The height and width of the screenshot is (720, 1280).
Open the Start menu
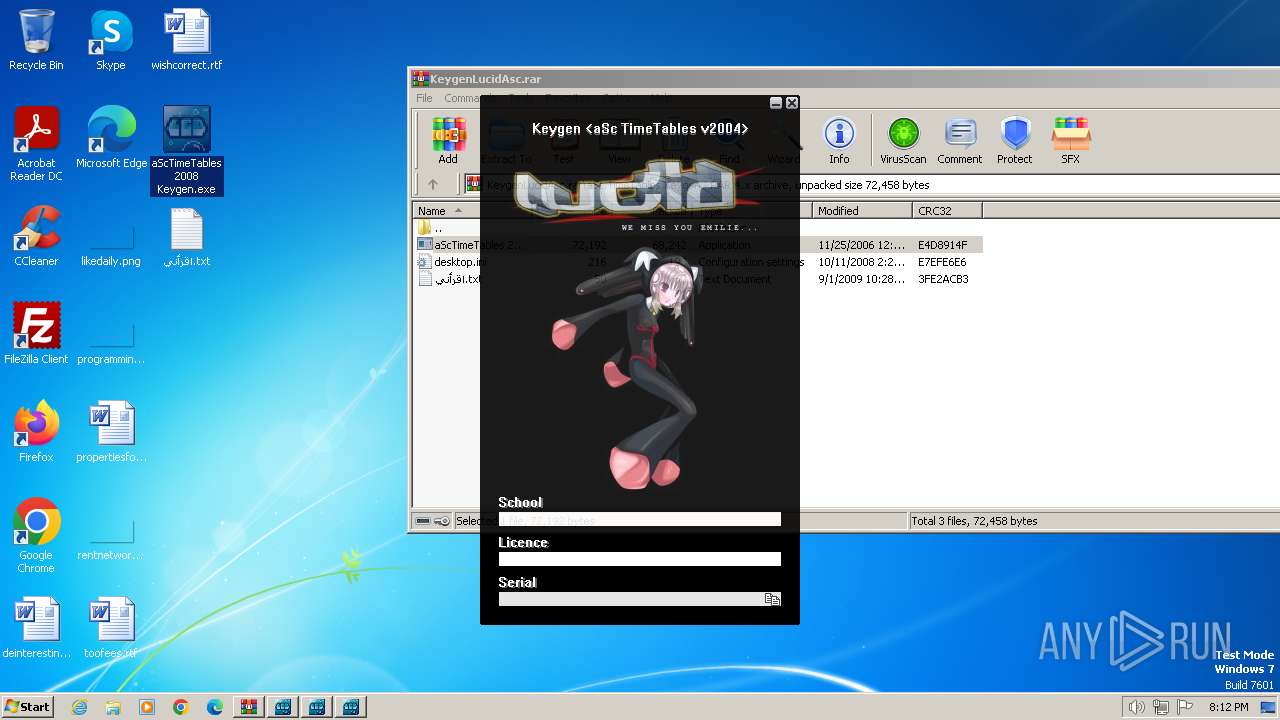tap(27, 707)
